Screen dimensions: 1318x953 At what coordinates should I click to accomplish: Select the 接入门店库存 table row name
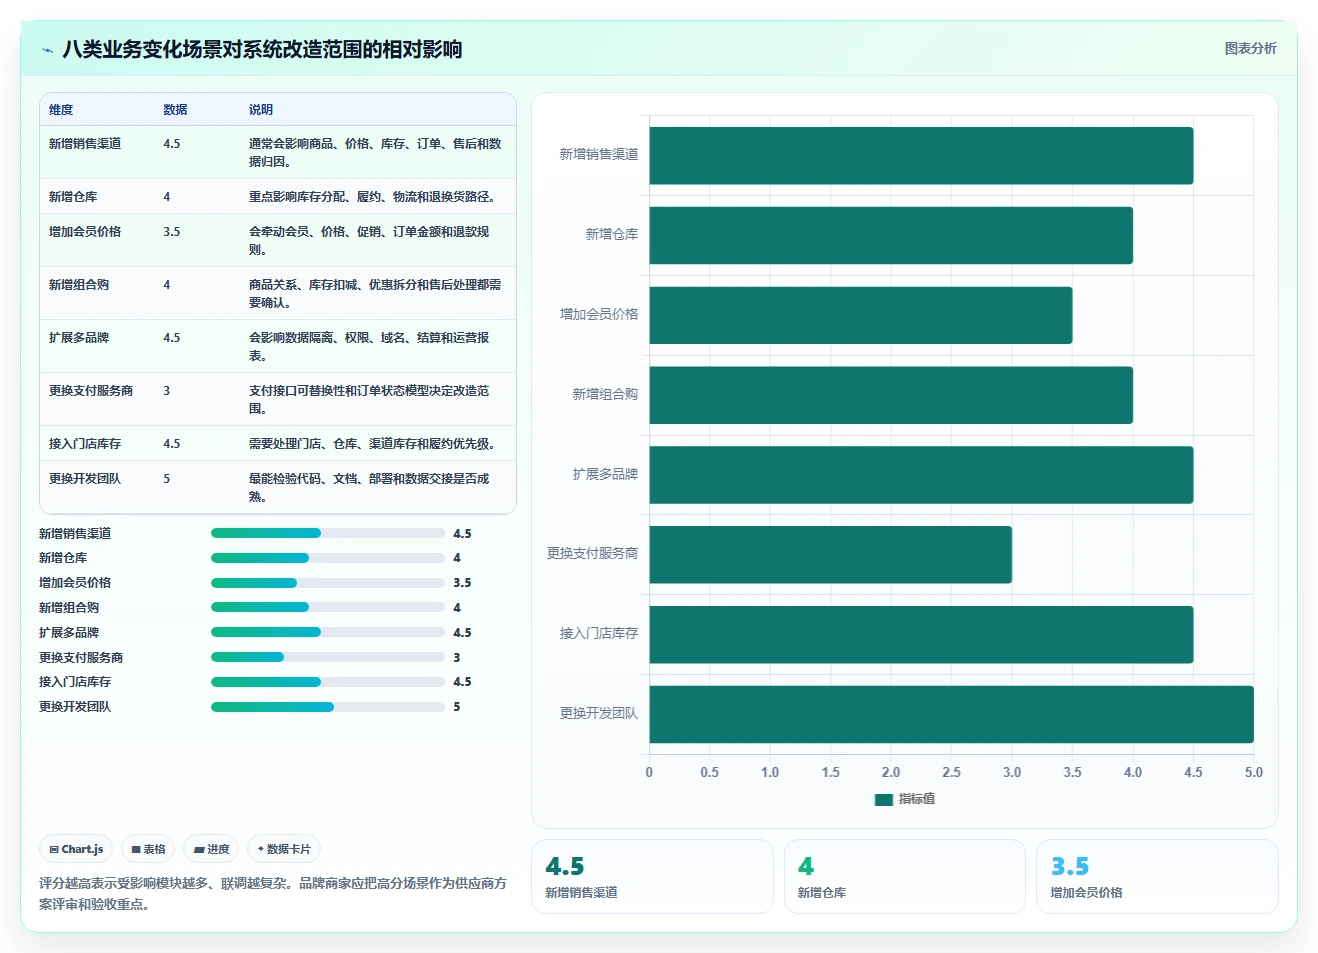pyautogui.click(x=85, y=444)
